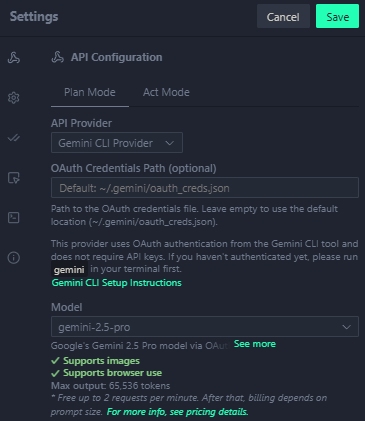This screenshot has width=365, height=421.
Task: Open the API Configuration sidebar section icon
Action: 14,58
